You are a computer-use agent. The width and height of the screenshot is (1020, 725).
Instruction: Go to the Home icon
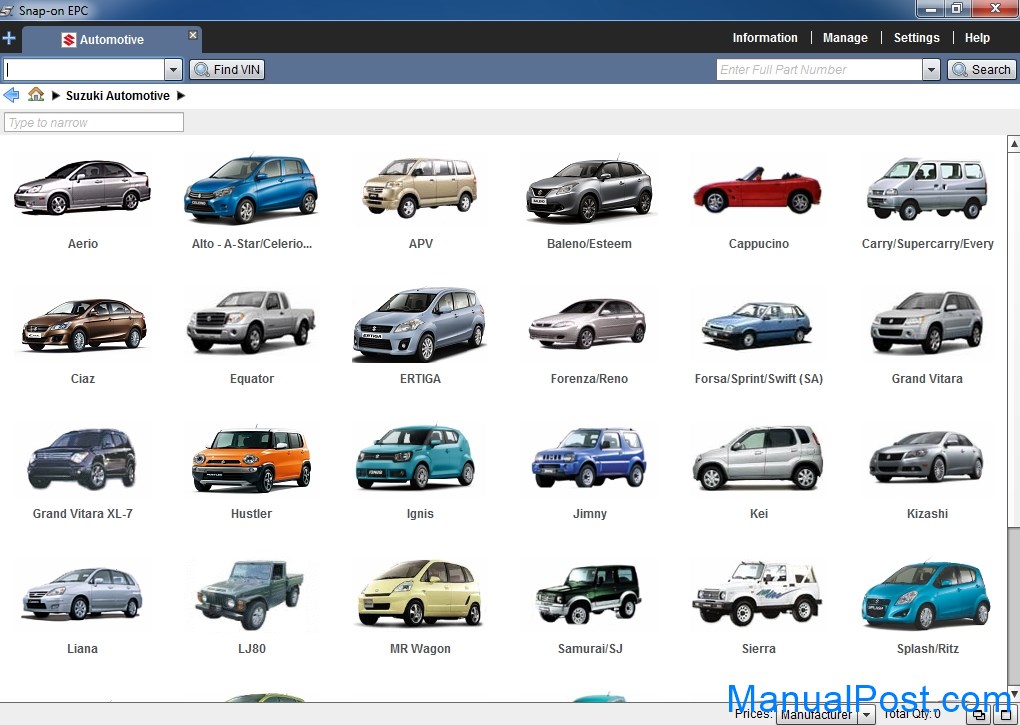36,95
